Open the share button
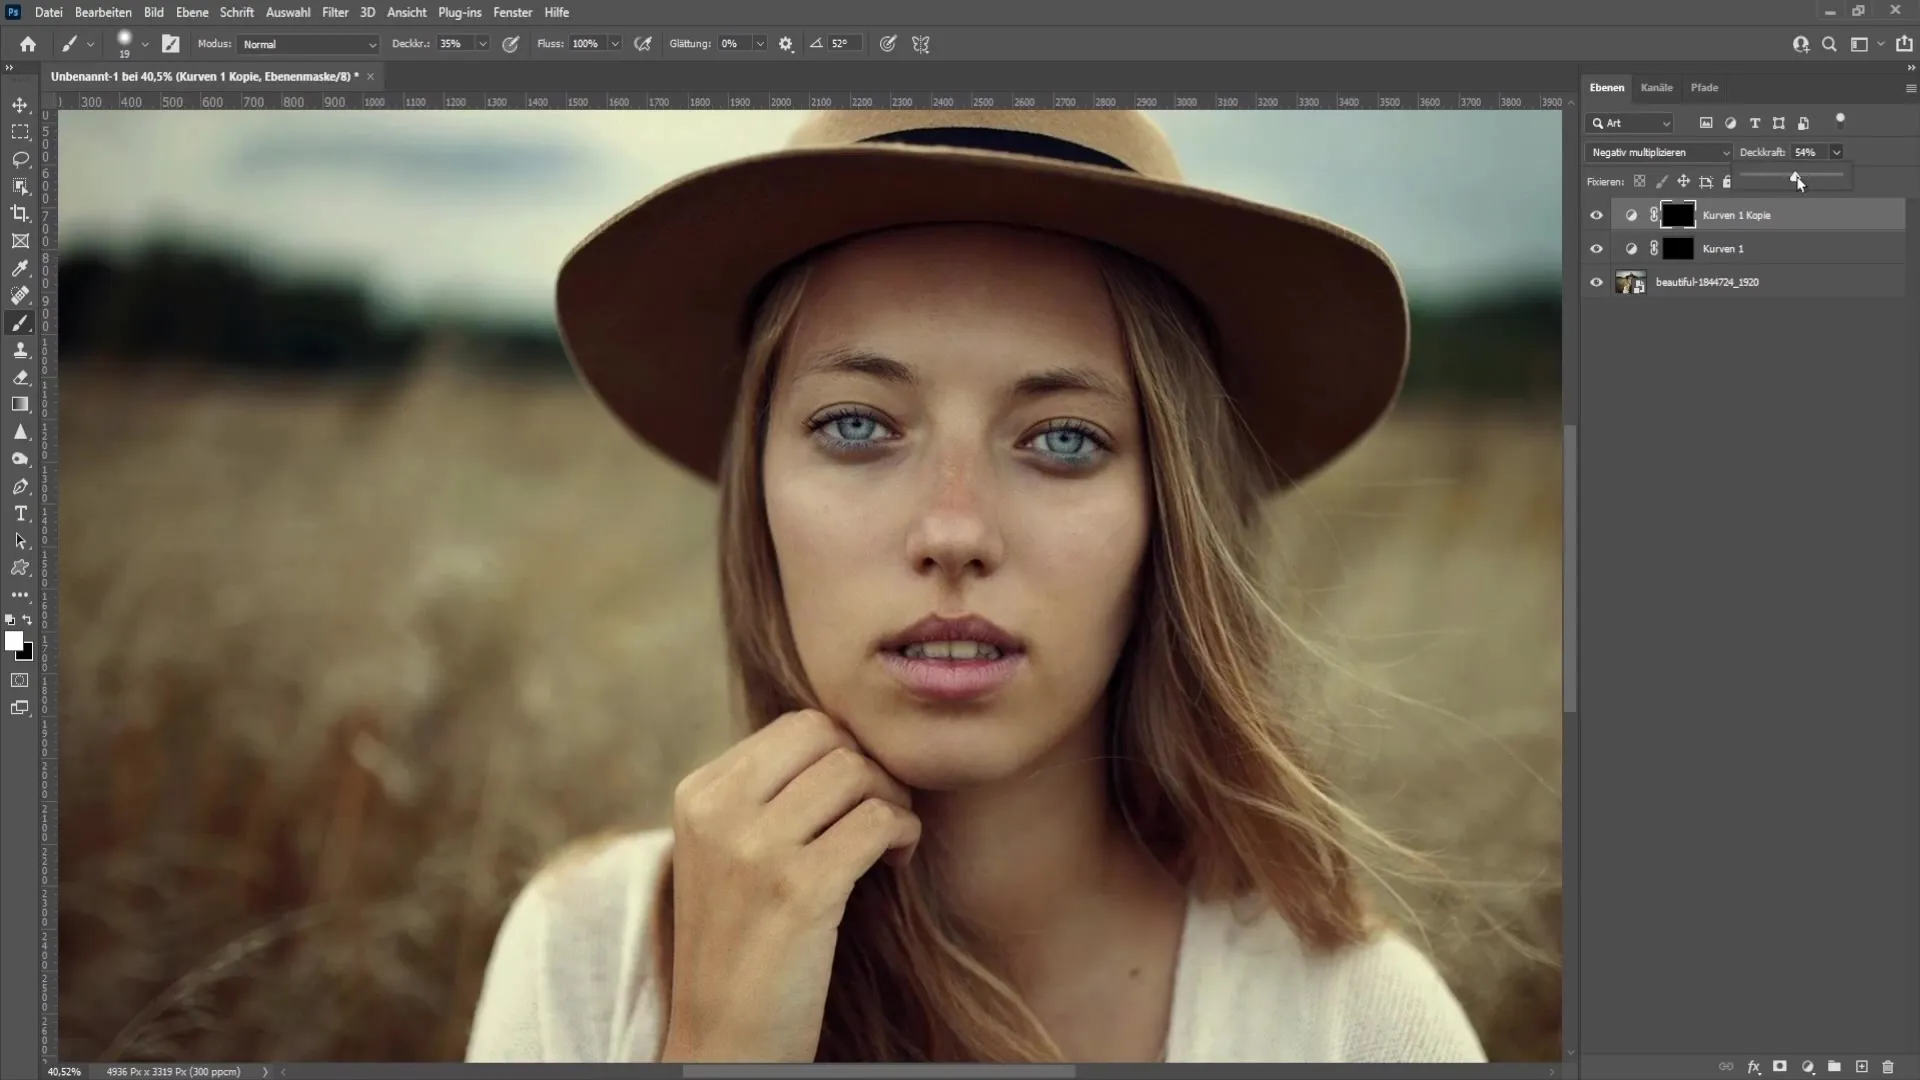 [x=1904, y=44]
